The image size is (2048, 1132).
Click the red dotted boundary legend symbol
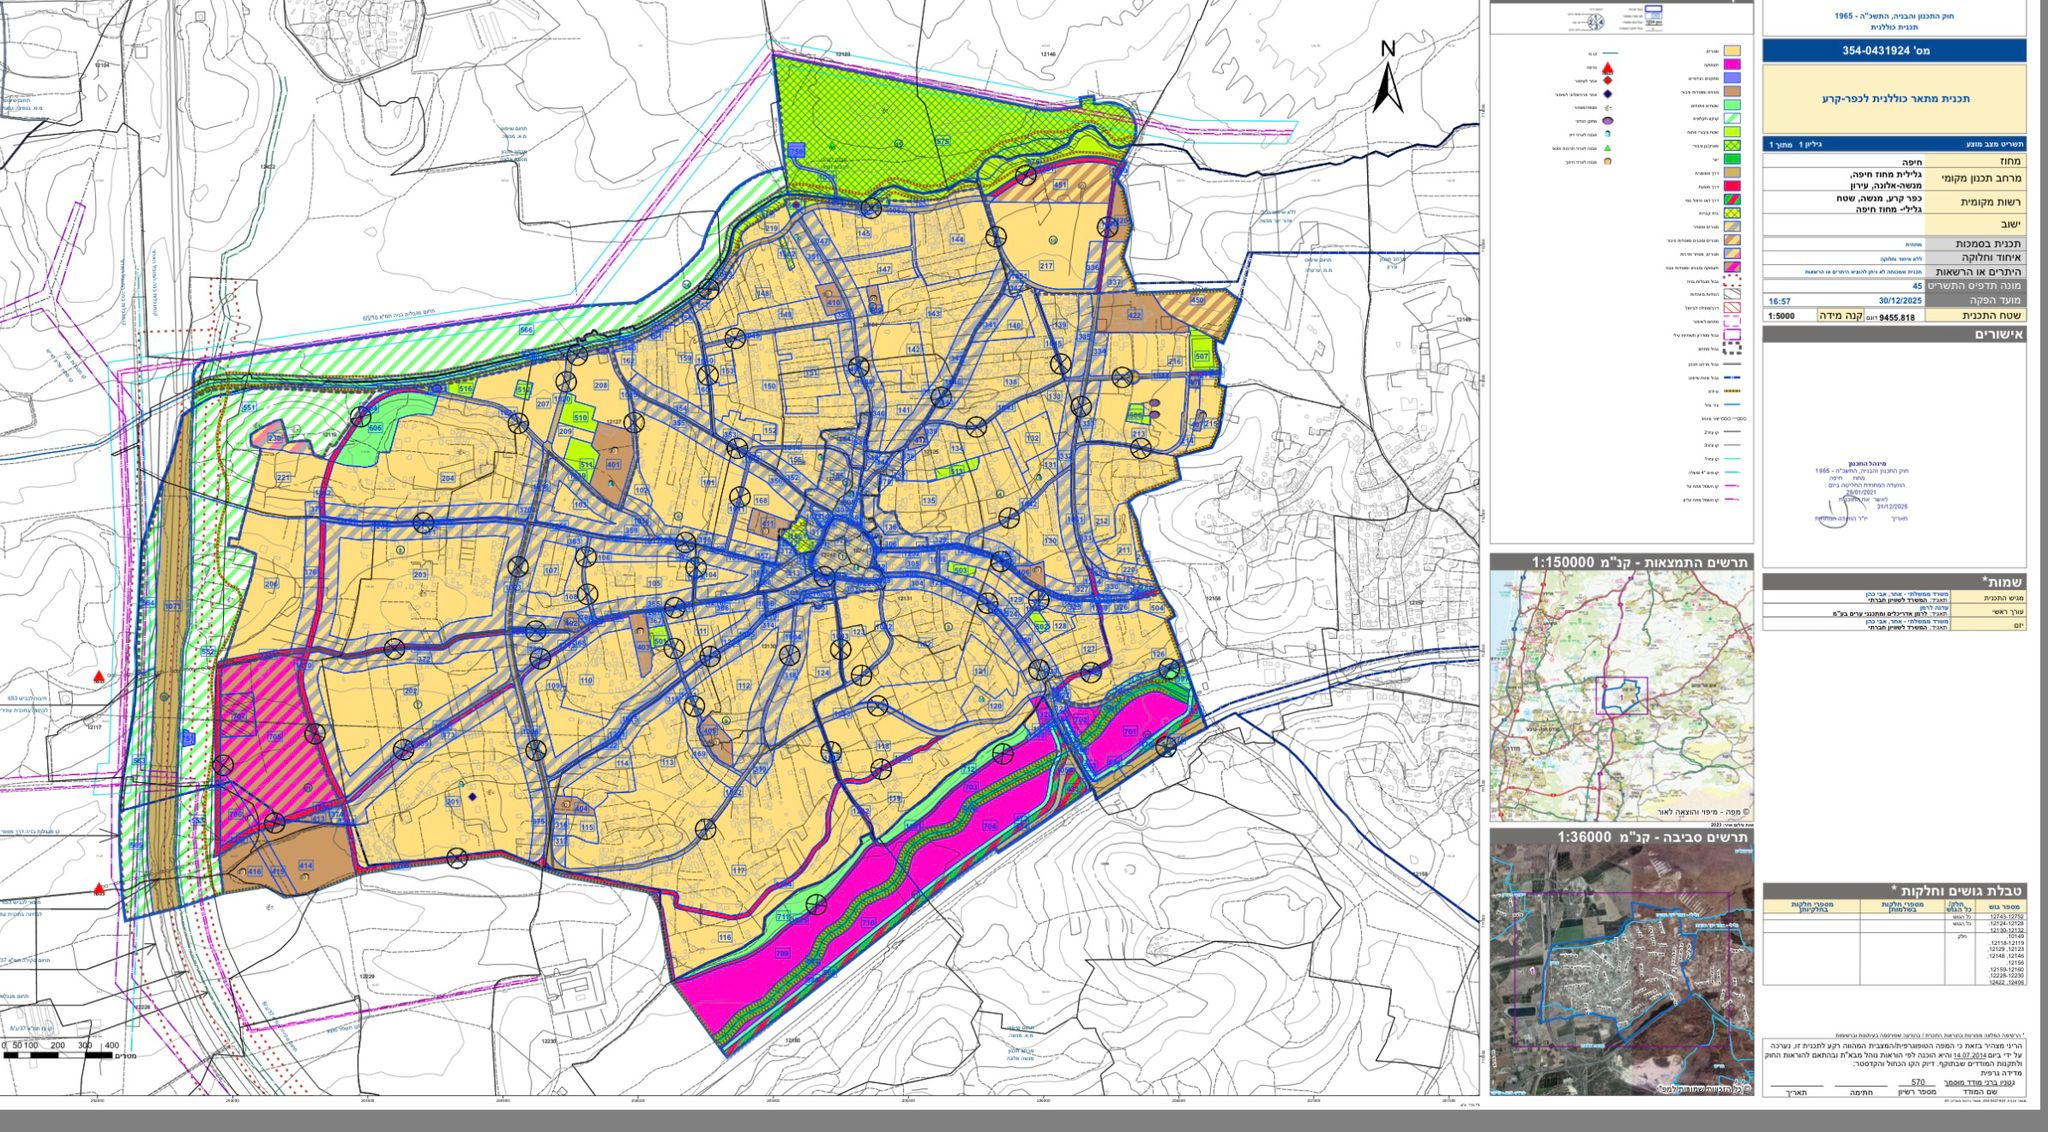pos(1732,280)
